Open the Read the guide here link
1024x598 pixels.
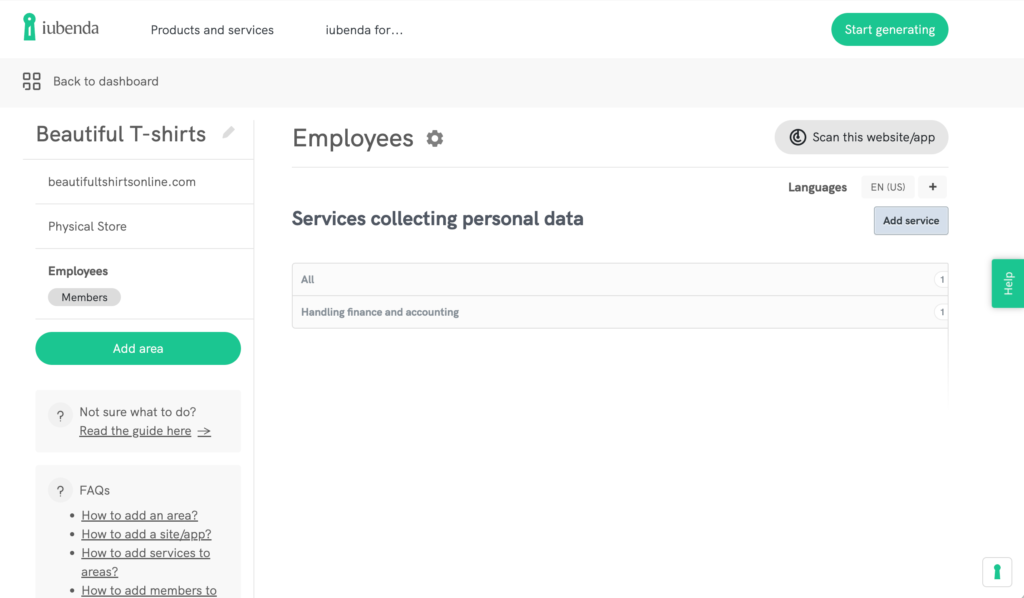(x=135, y=430)
